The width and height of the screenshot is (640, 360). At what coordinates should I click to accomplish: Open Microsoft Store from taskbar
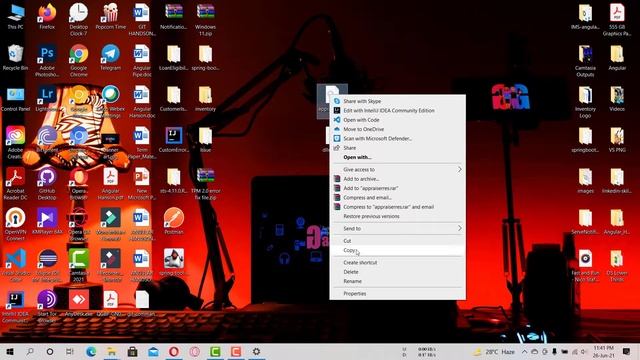pos(132,351)
